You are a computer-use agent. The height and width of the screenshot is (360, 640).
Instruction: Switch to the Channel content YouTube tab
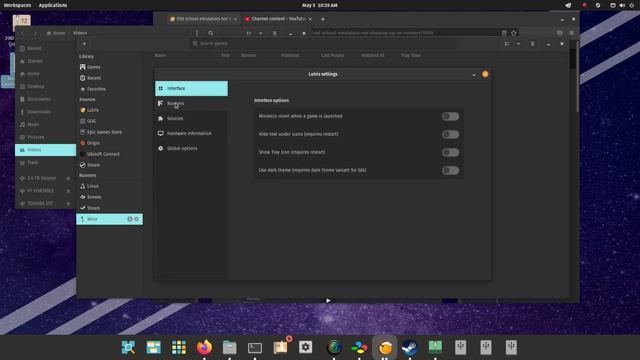coord(278,19)
